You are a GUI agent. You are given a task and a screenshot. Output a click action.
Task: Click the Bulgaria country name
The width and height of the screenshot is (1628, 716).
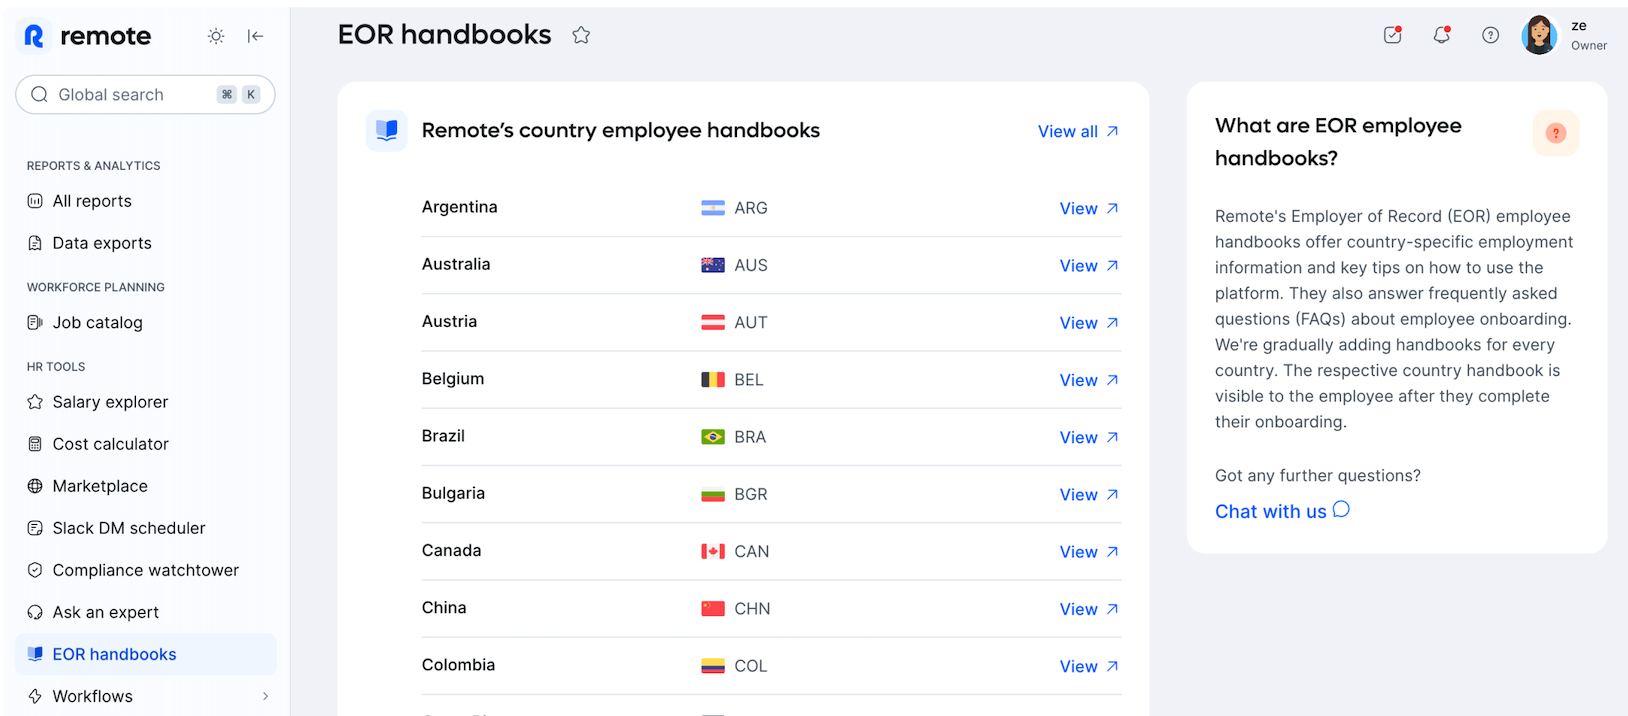pos(453,493)
